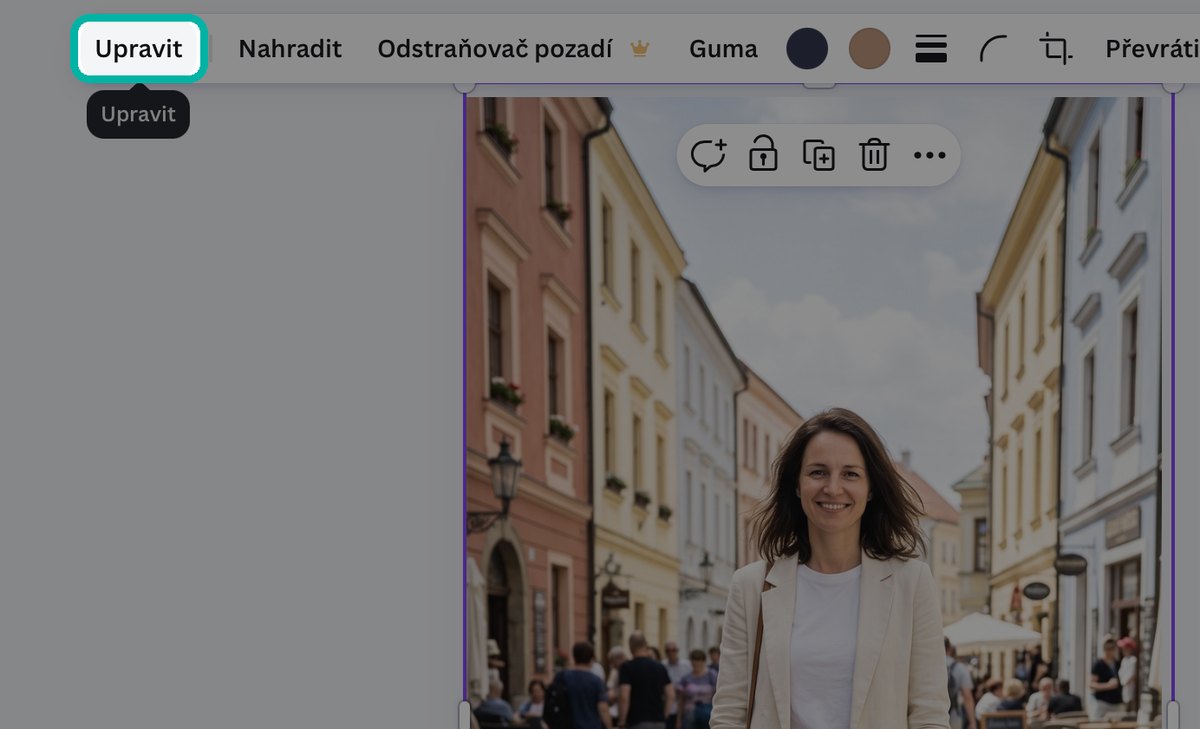This screenshot has width=1200, height=729.
Task: Open more options three-dots menu
Action: click(x=930, y=155)
